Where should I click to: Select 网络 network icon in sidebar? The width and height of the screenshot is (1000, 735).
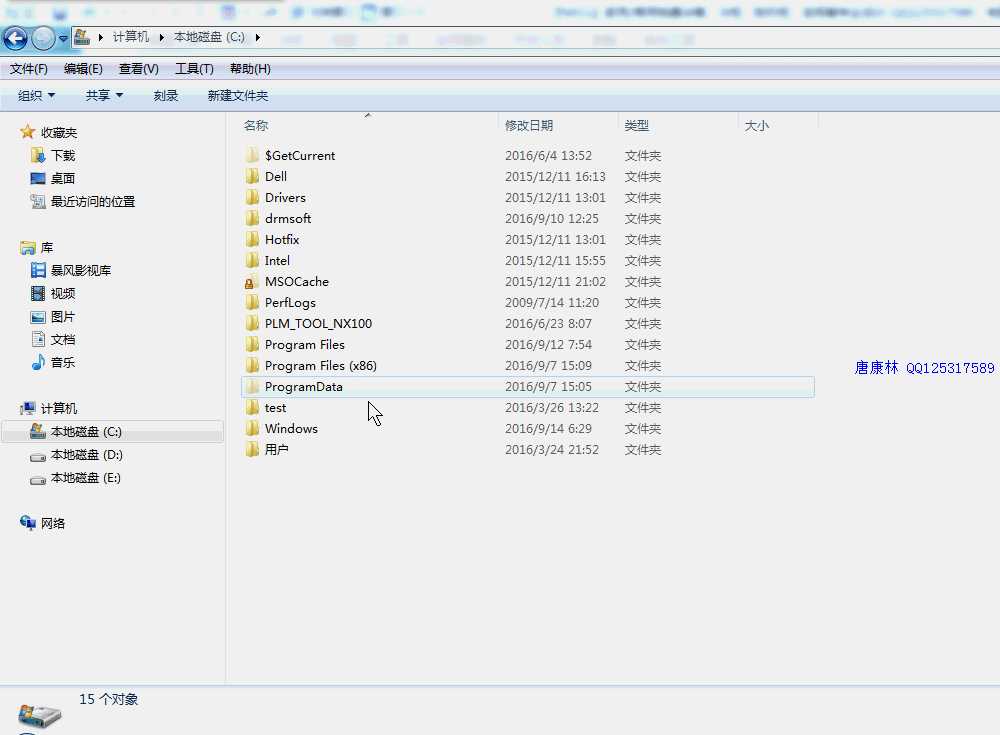pos(27,523)
